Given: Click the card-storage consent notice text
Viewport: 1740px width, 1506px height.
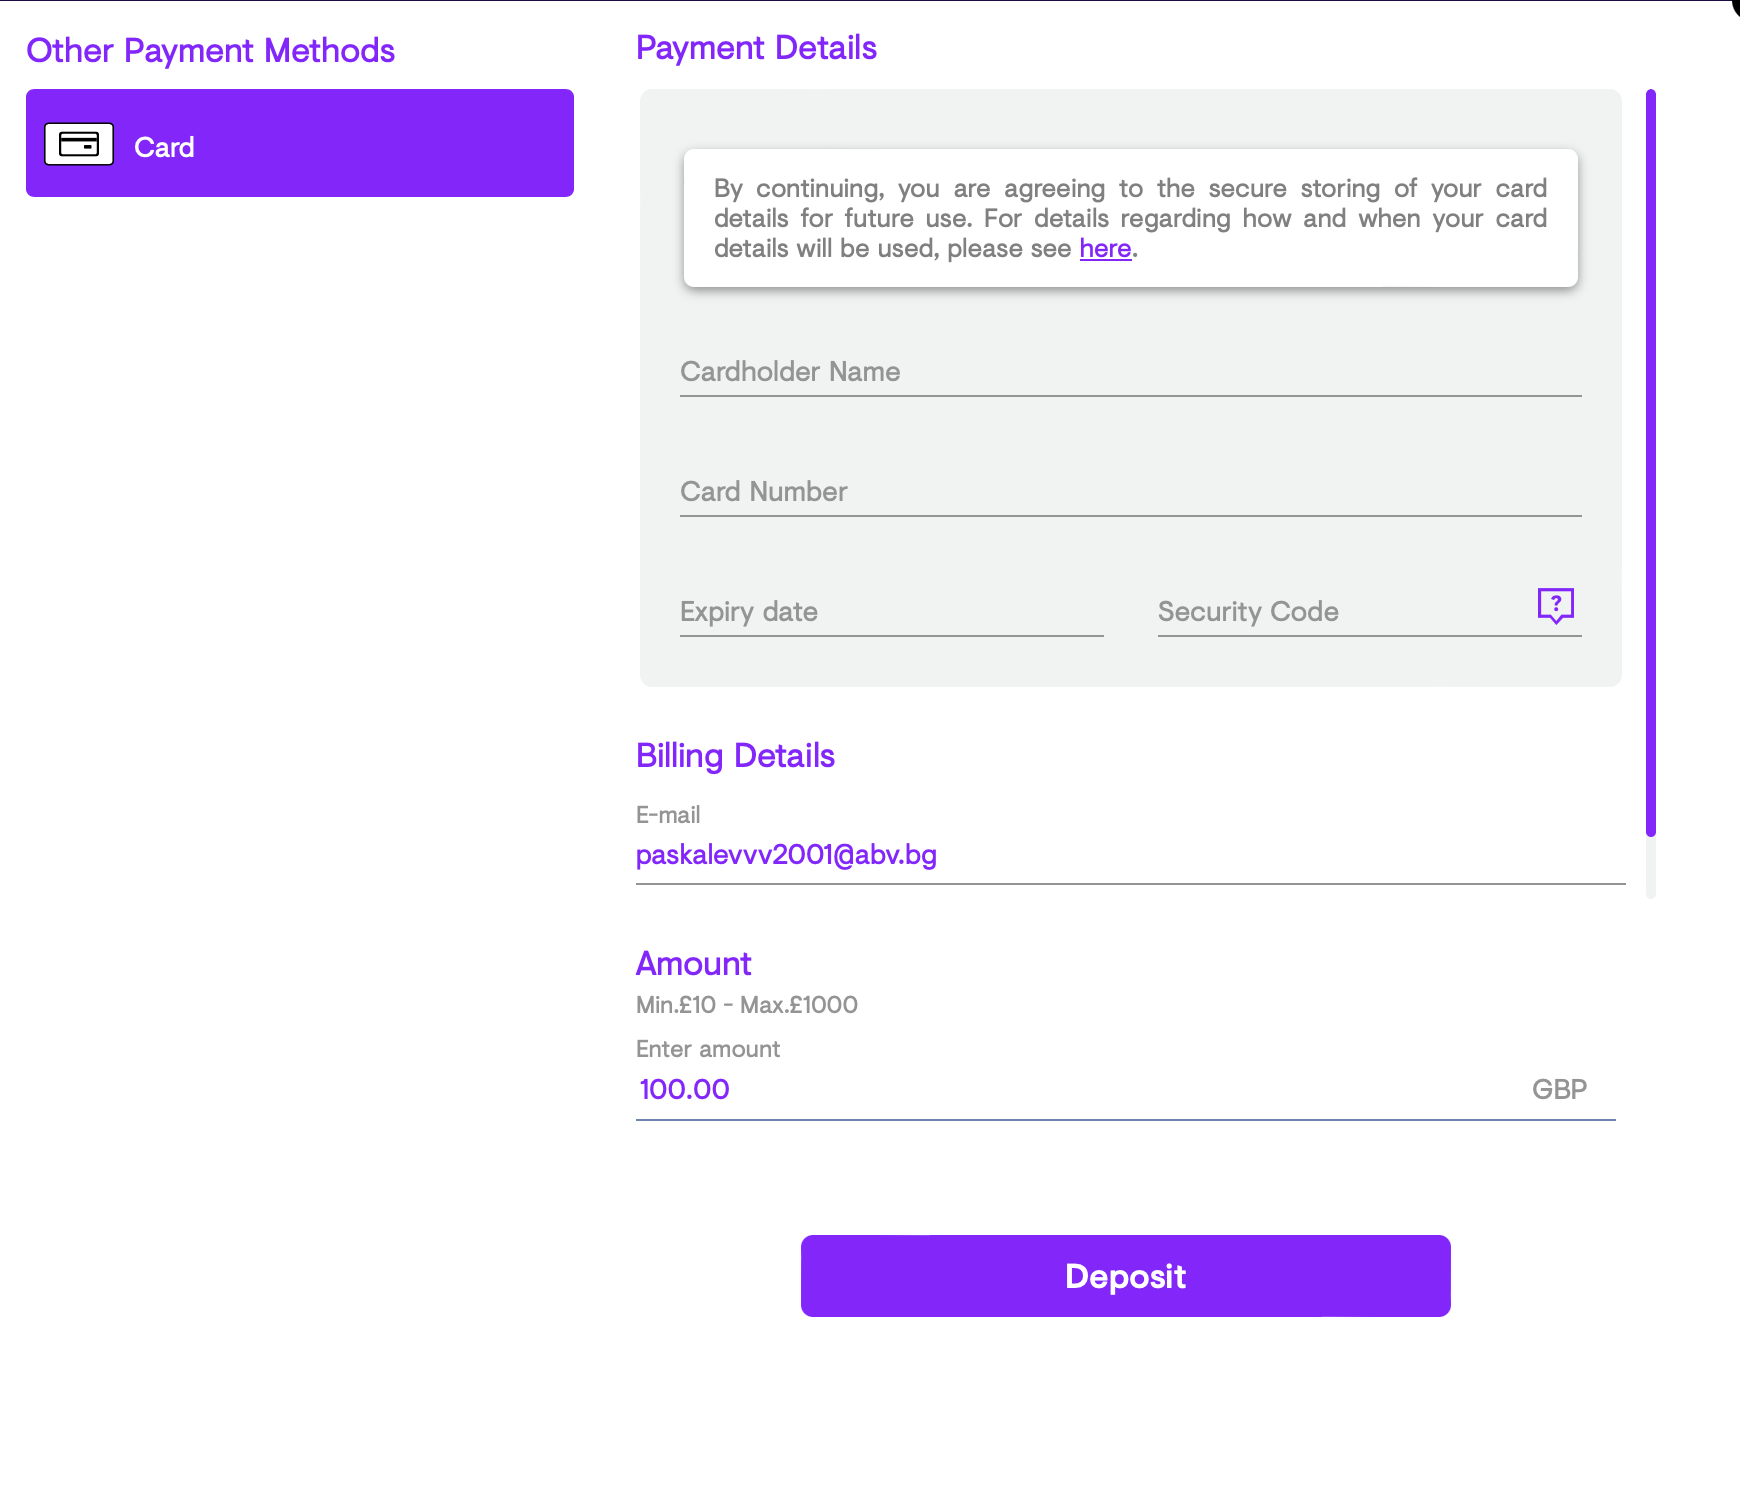Looking at the screenshot, I should click(x=1131, y=218).
